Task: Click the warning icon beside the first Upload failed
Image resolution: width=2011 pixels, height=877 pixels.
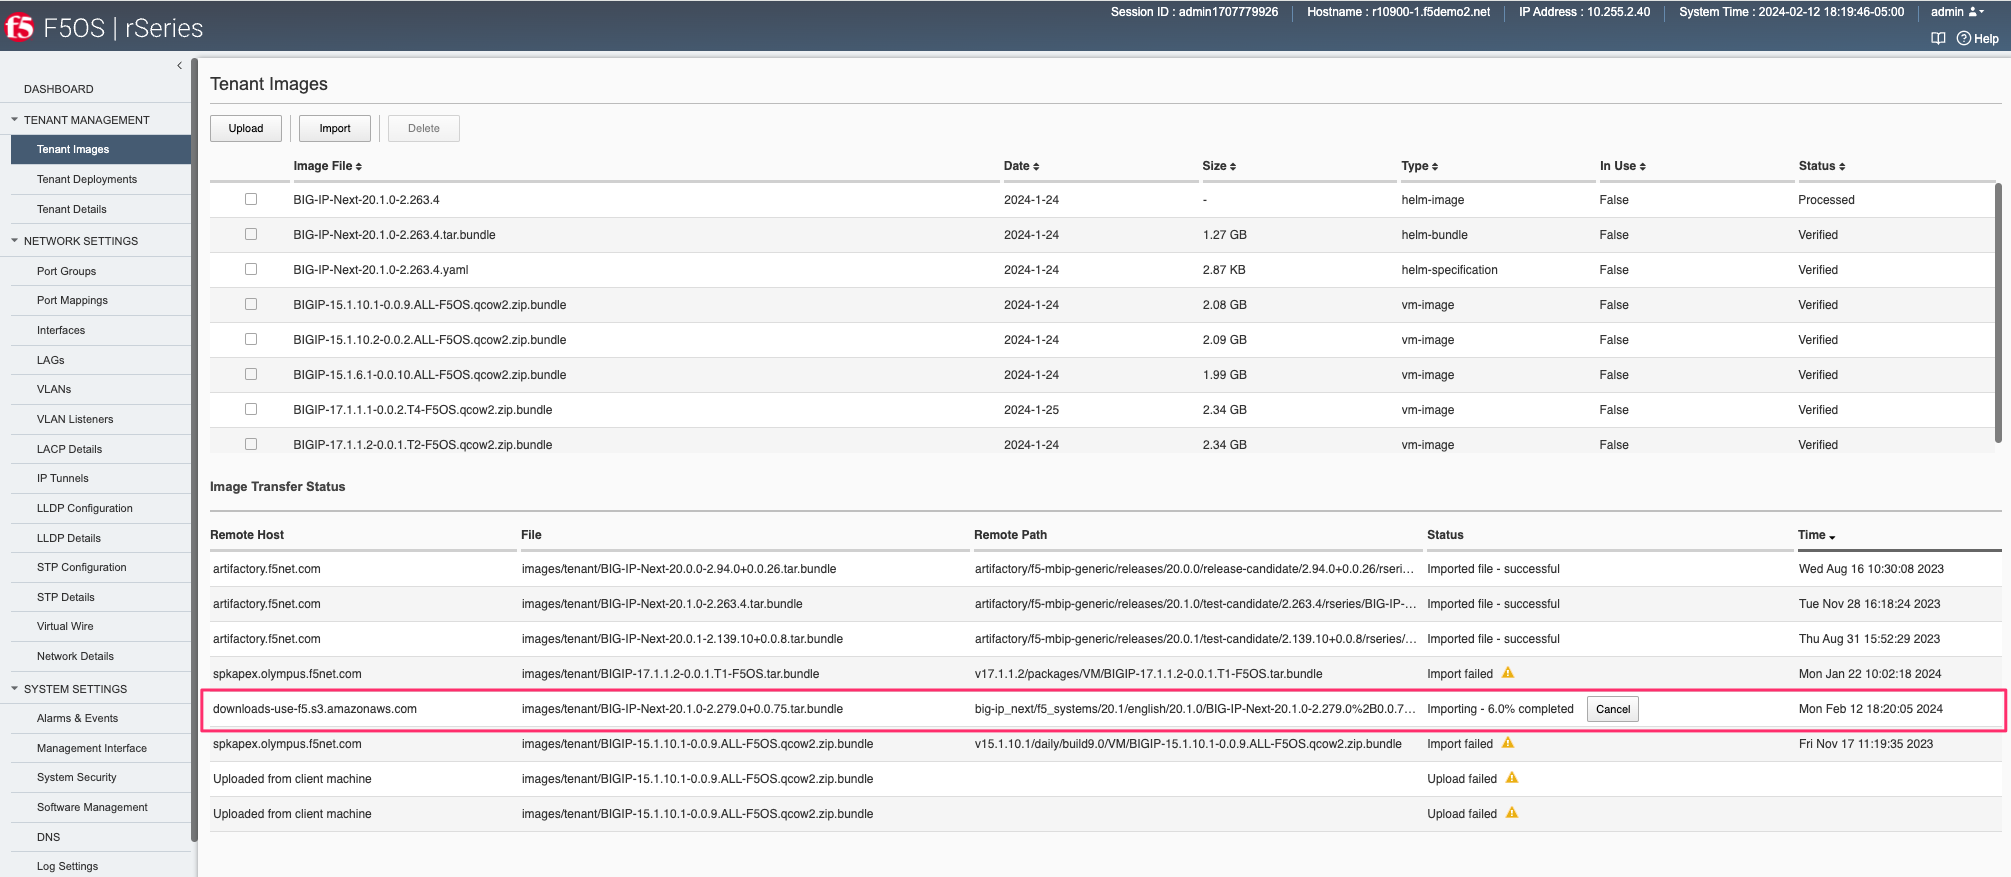Action: (1512, 778)
